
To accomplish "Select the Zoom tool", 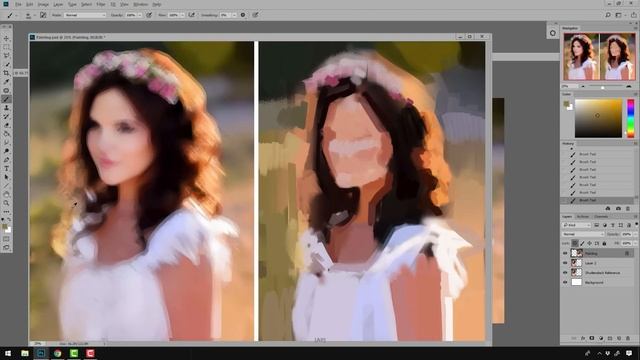I will click(x=6, y=203).
